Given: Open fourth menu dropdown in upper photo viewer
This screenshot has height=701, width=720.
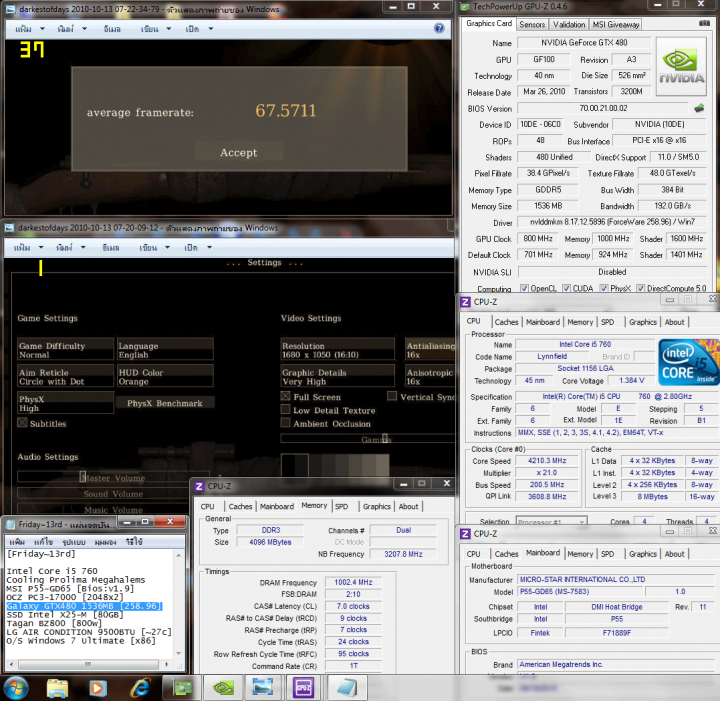Looking at the screenshot, I should click(x=169, y=28).
